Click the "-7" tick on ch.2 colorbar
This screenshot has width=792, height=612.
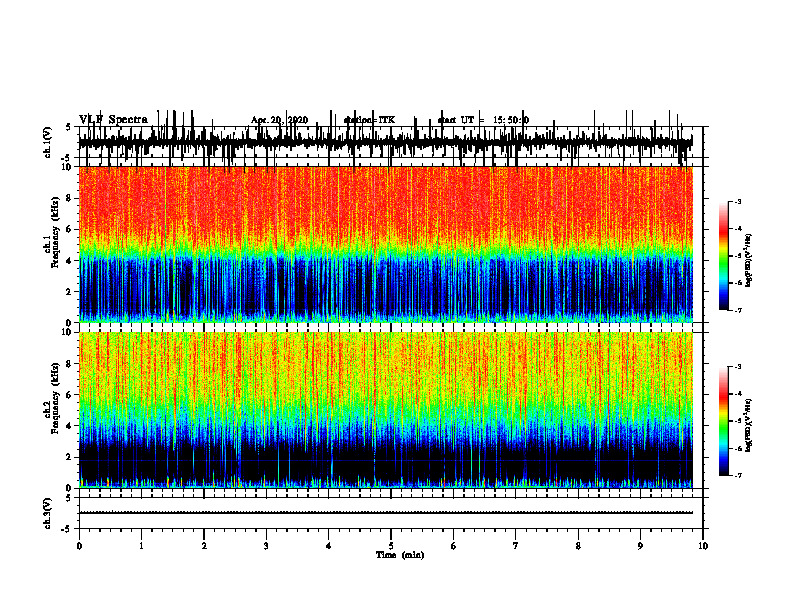click(737, 475)
